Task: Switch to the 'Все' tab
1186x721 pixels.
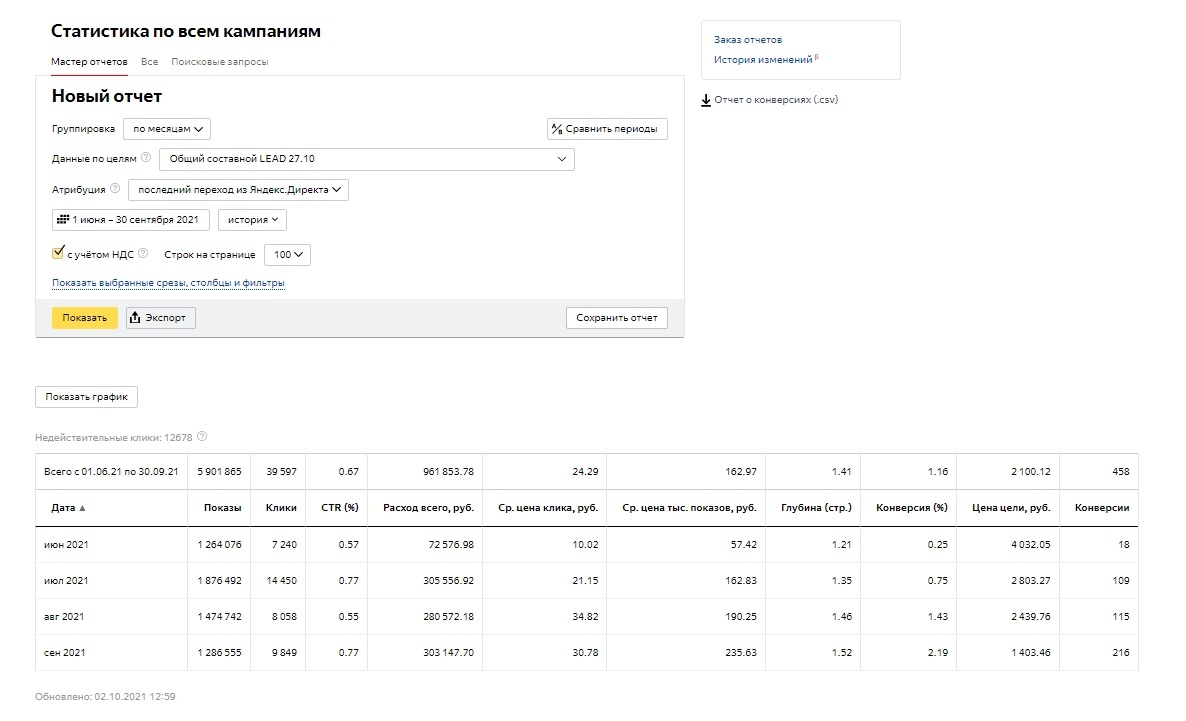Action: 149,62
